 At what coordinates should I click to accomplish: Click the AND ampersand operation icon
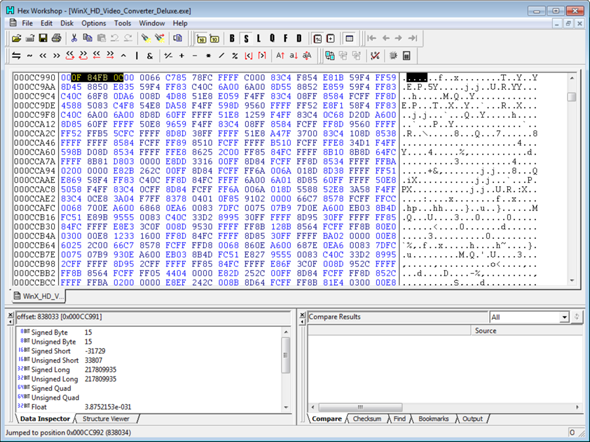[150, 56]
